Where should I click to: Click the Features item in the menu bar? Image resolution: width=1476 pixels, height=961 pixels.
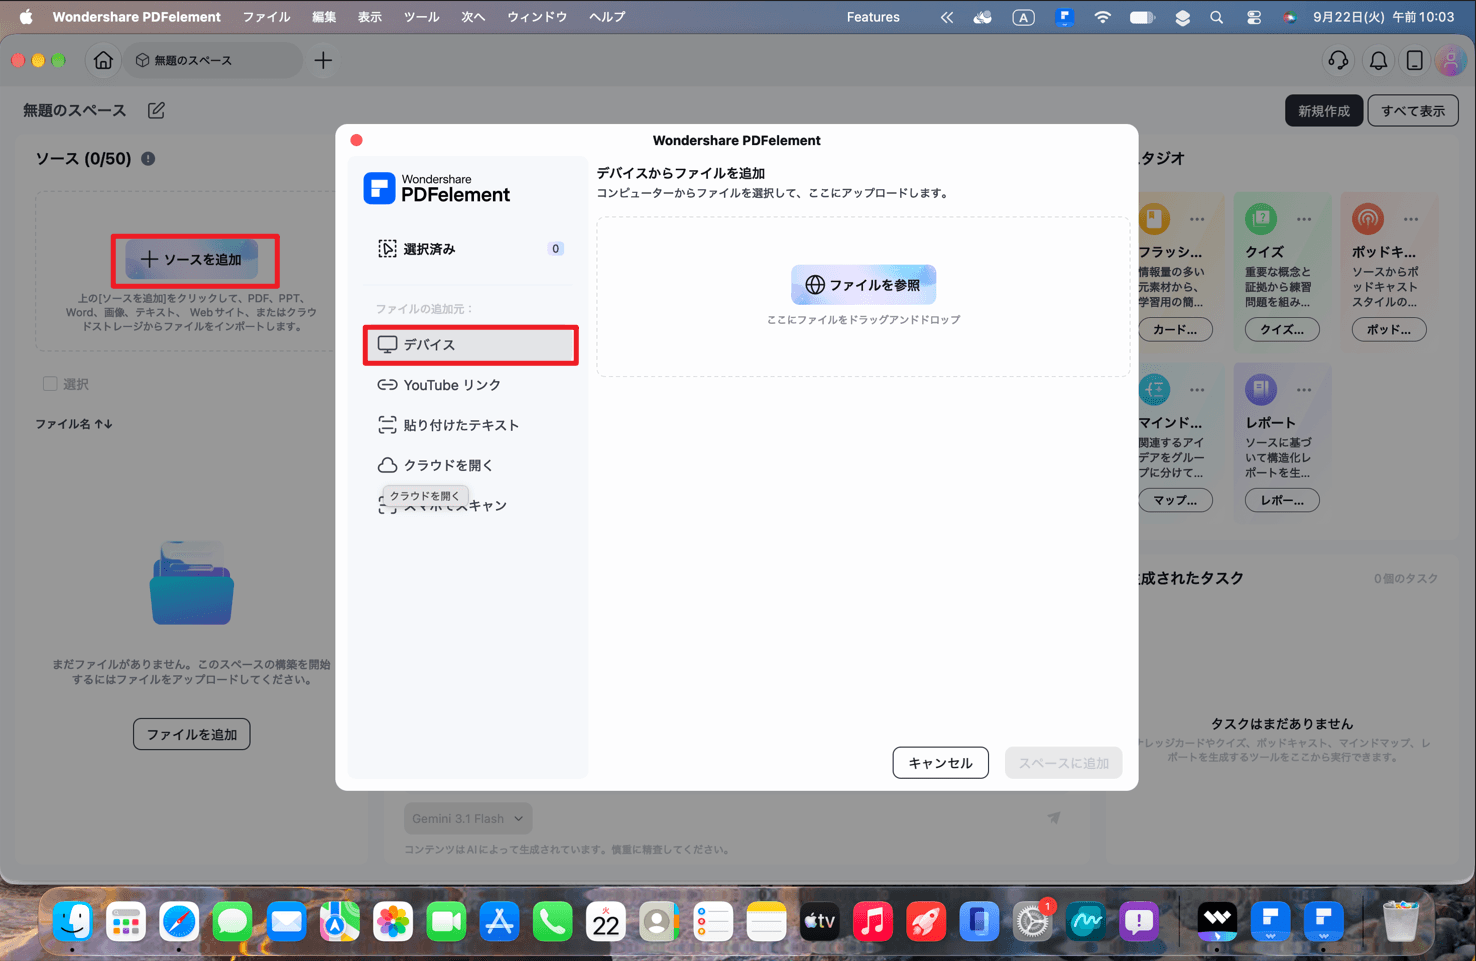tap(873, 17)
